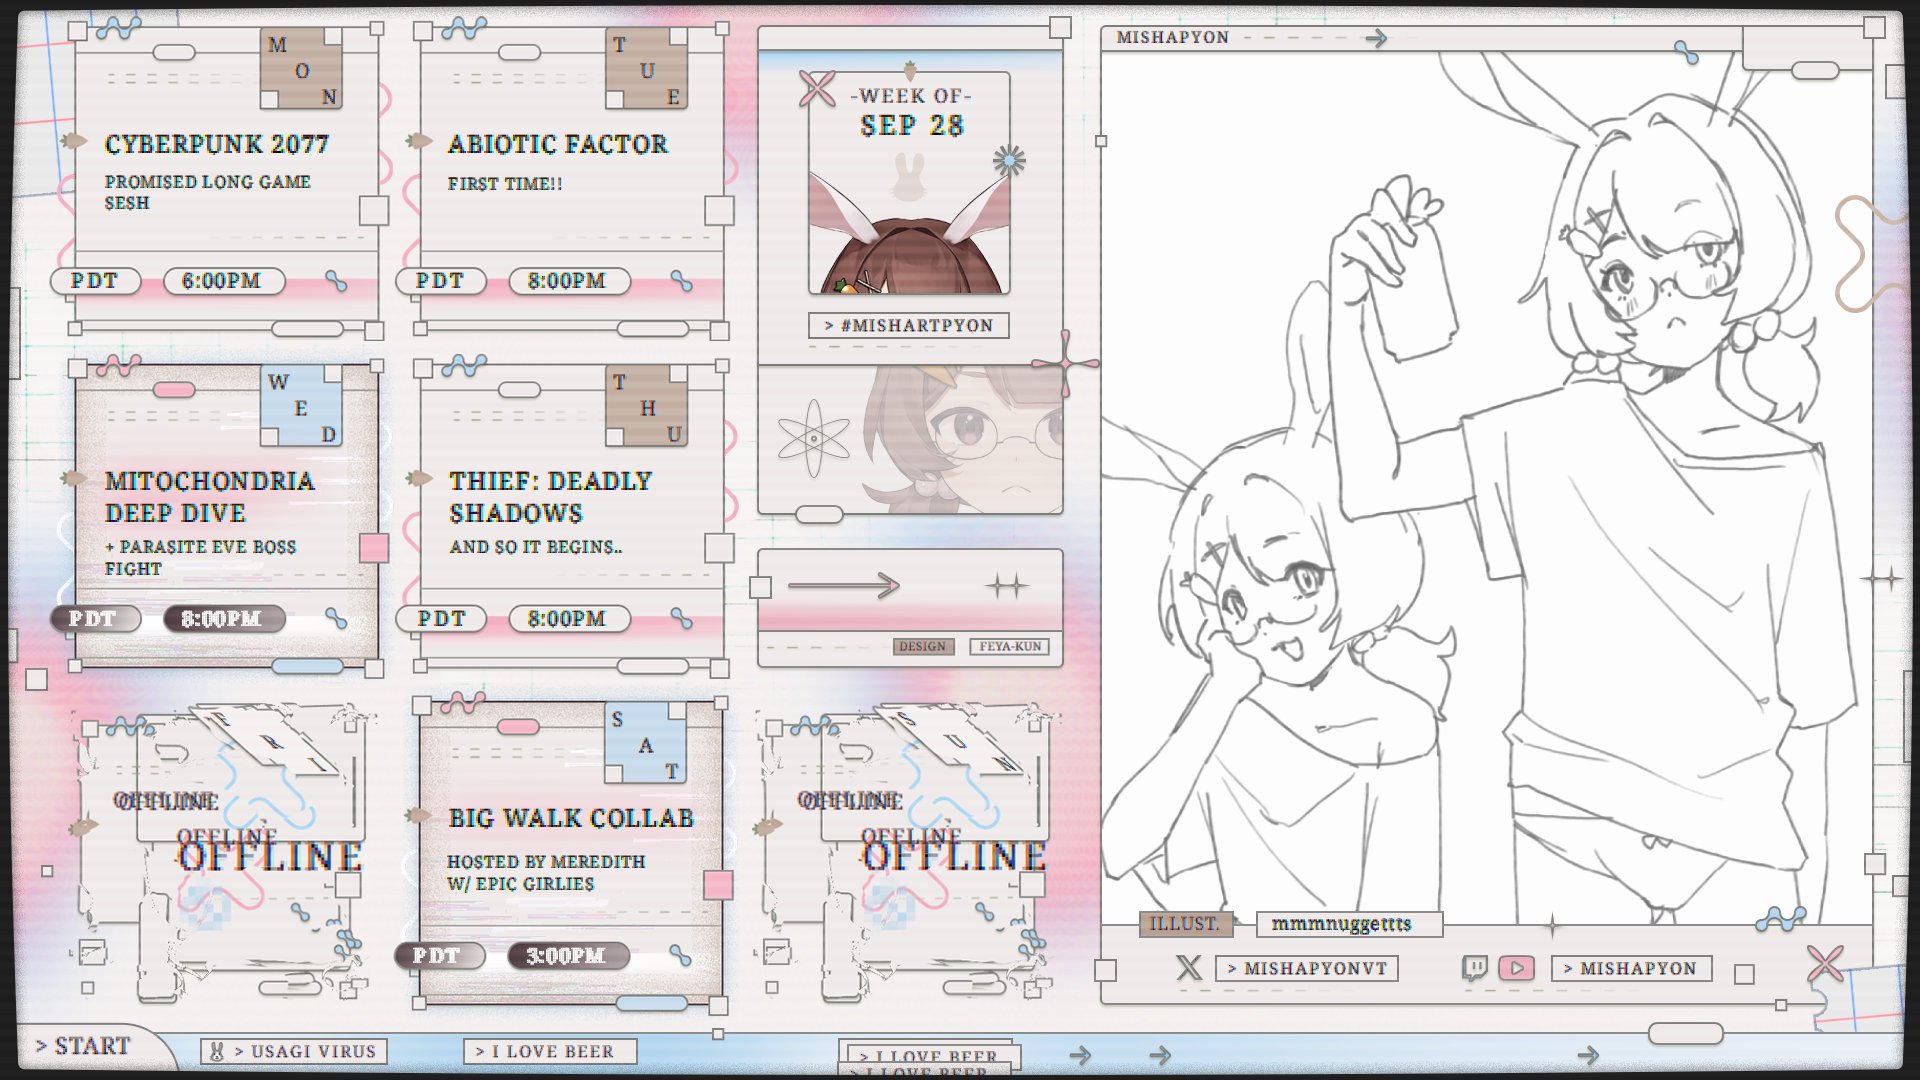This screenshot has width=1920, height=1080.
Task: Click the blue snowflake icon near SEP 28
Action: click(x=1009, y=161)
